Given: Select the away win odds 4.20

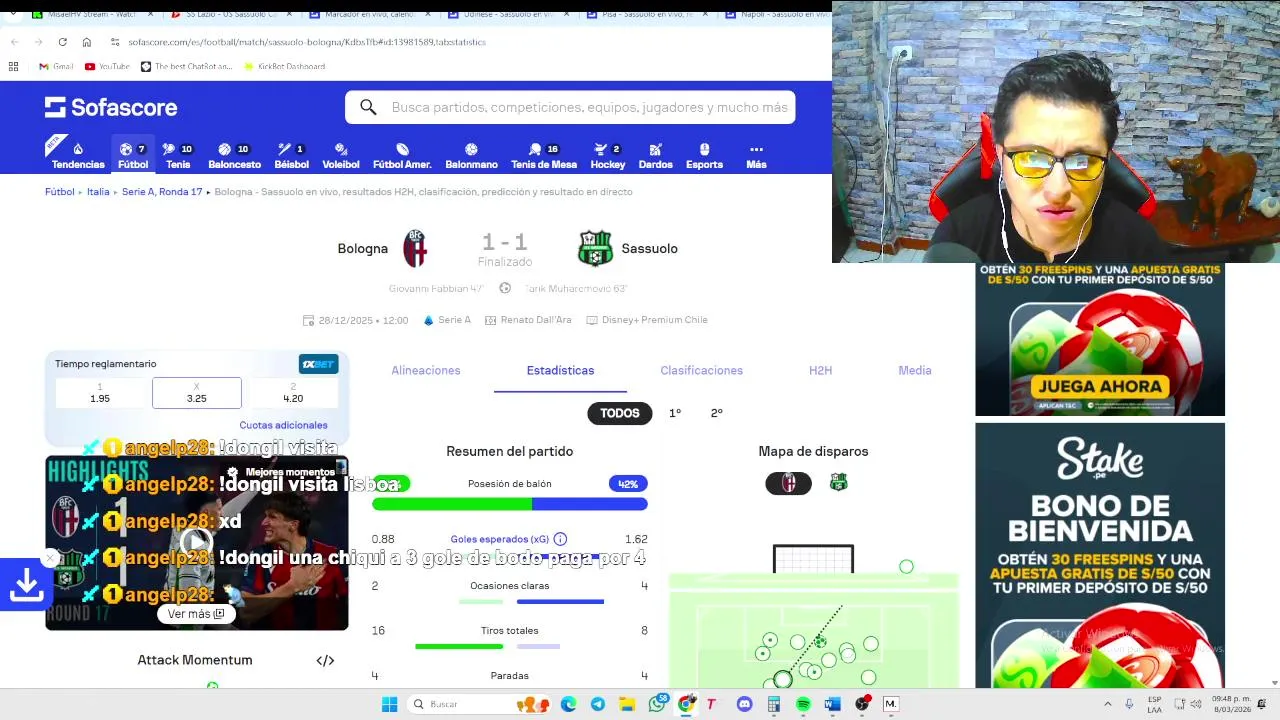Looking at the screenshot, I should pyautogui.click(x=293, y=393).
